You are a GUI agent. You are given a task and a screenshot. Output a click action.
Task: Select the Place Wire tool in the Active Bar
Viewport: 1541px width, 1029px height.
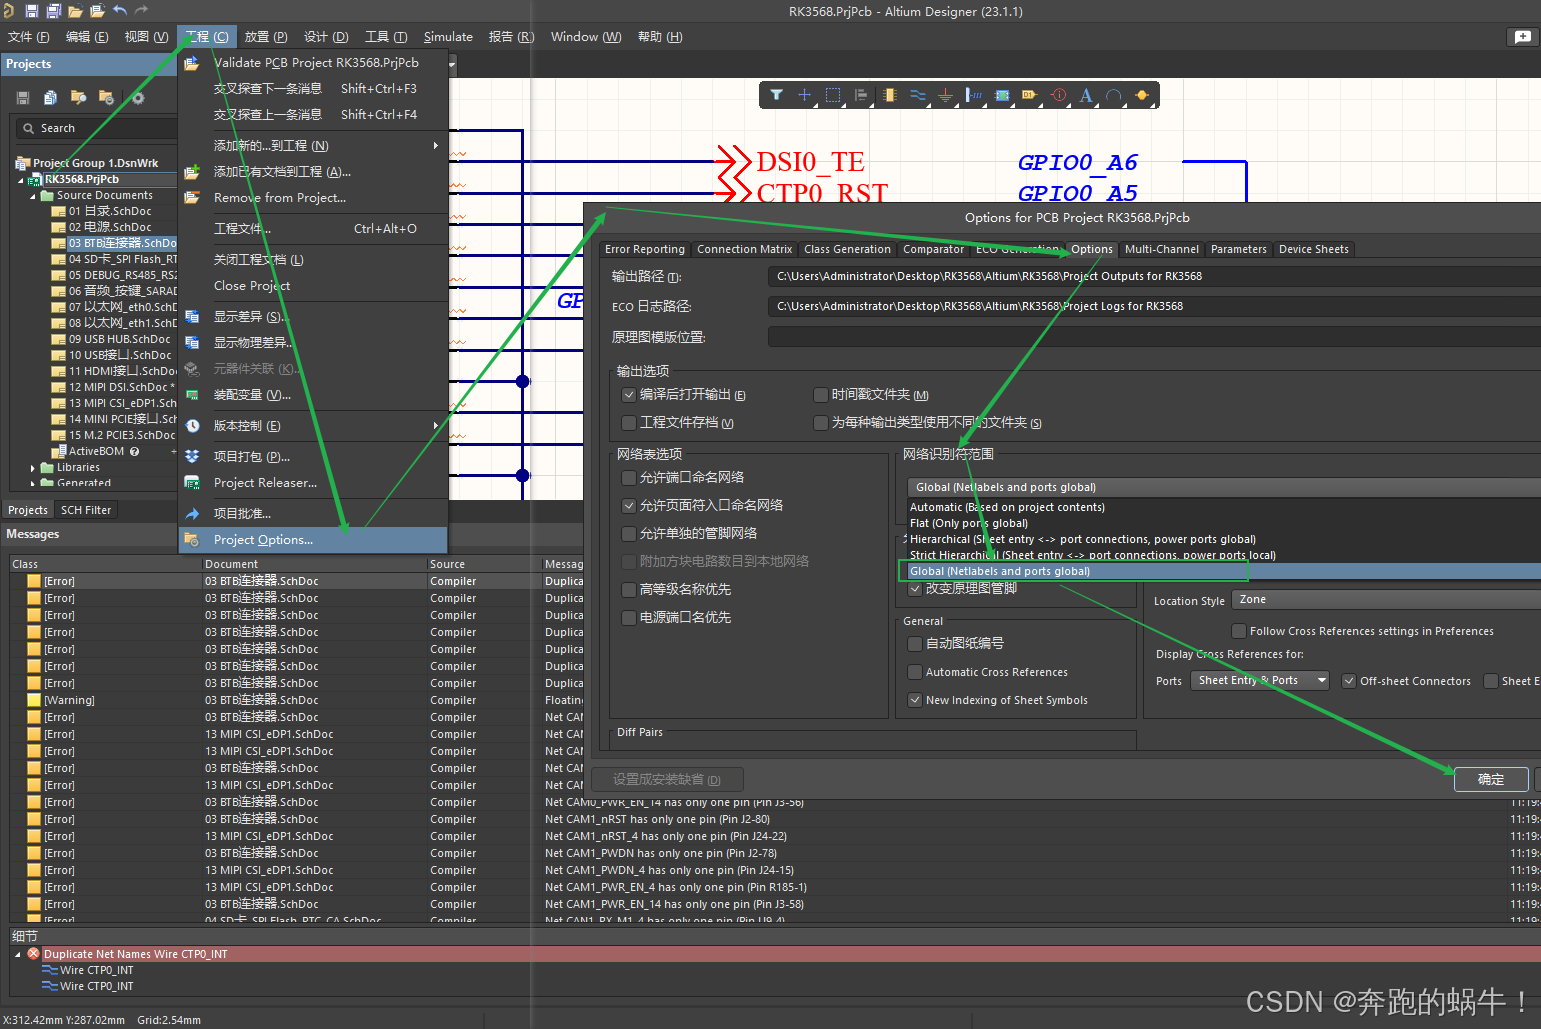point(917,95)
